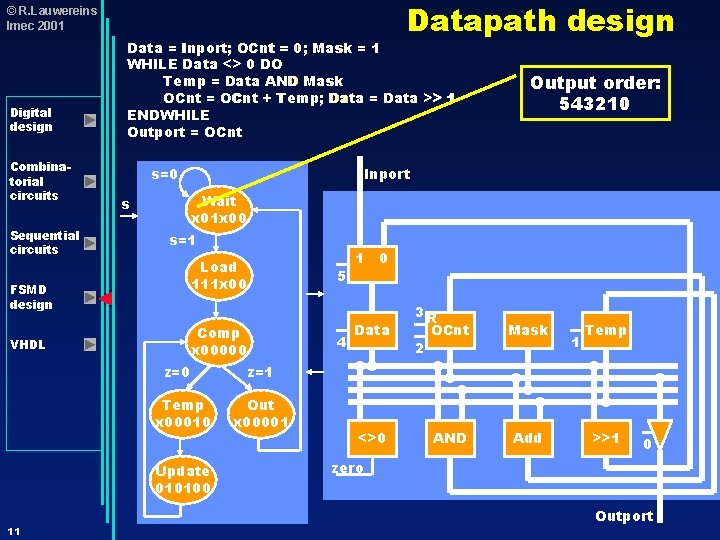
Task: Open the Digital design section link
Action: click(31, 120)
